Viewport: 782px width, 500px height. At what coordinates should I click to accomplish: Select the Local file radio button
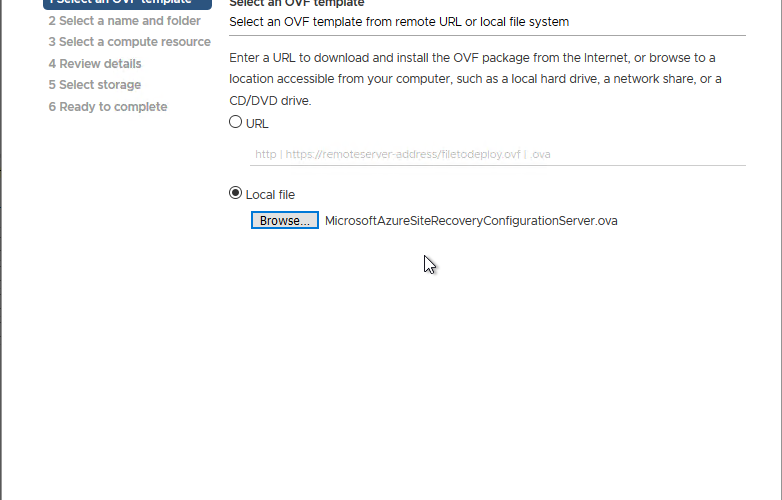point(235,193)
